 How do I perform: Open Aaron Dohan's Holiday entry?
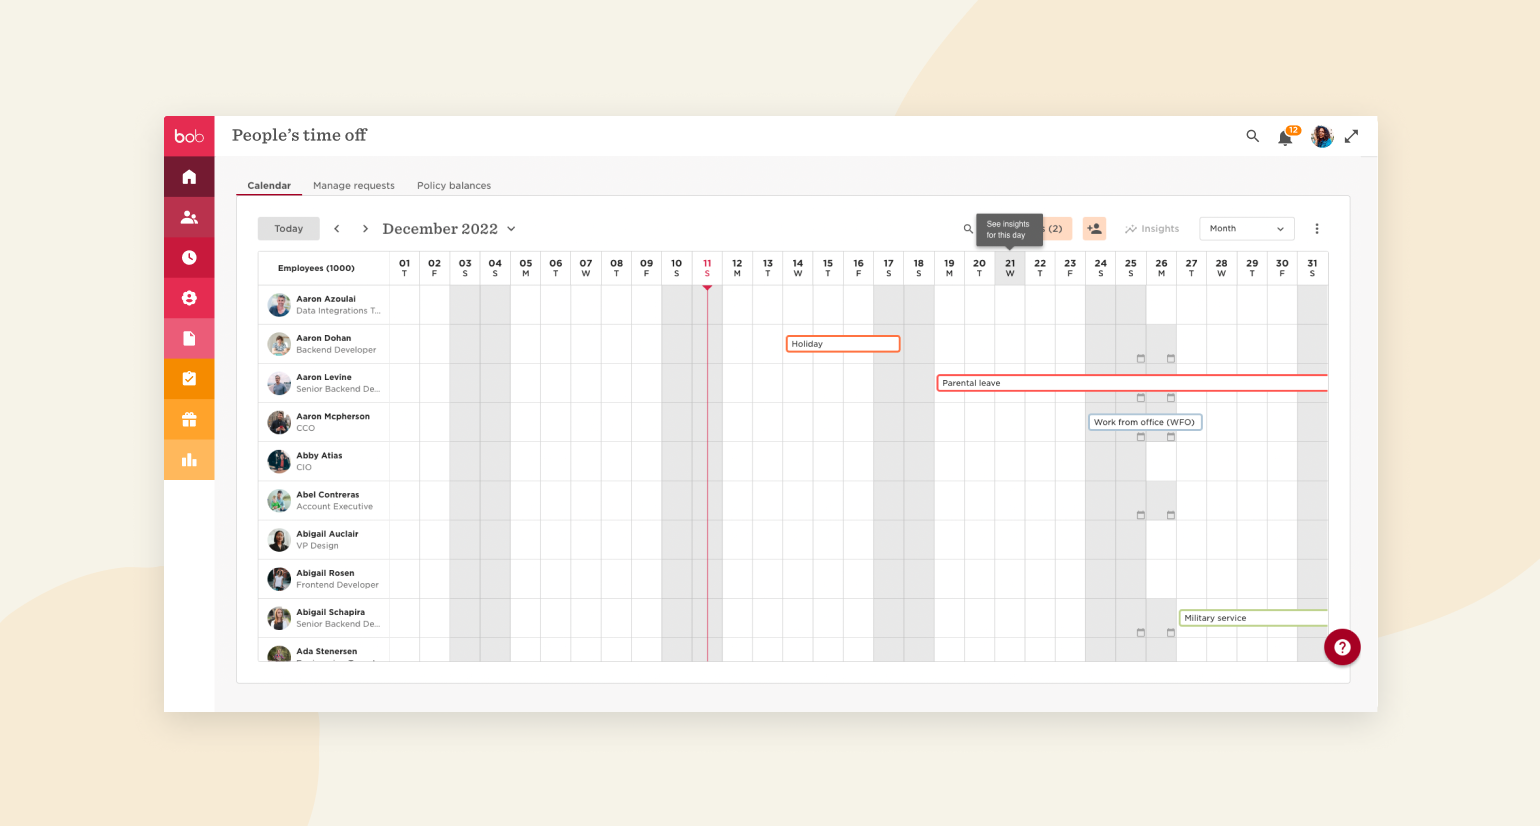(x=843, y=344)
